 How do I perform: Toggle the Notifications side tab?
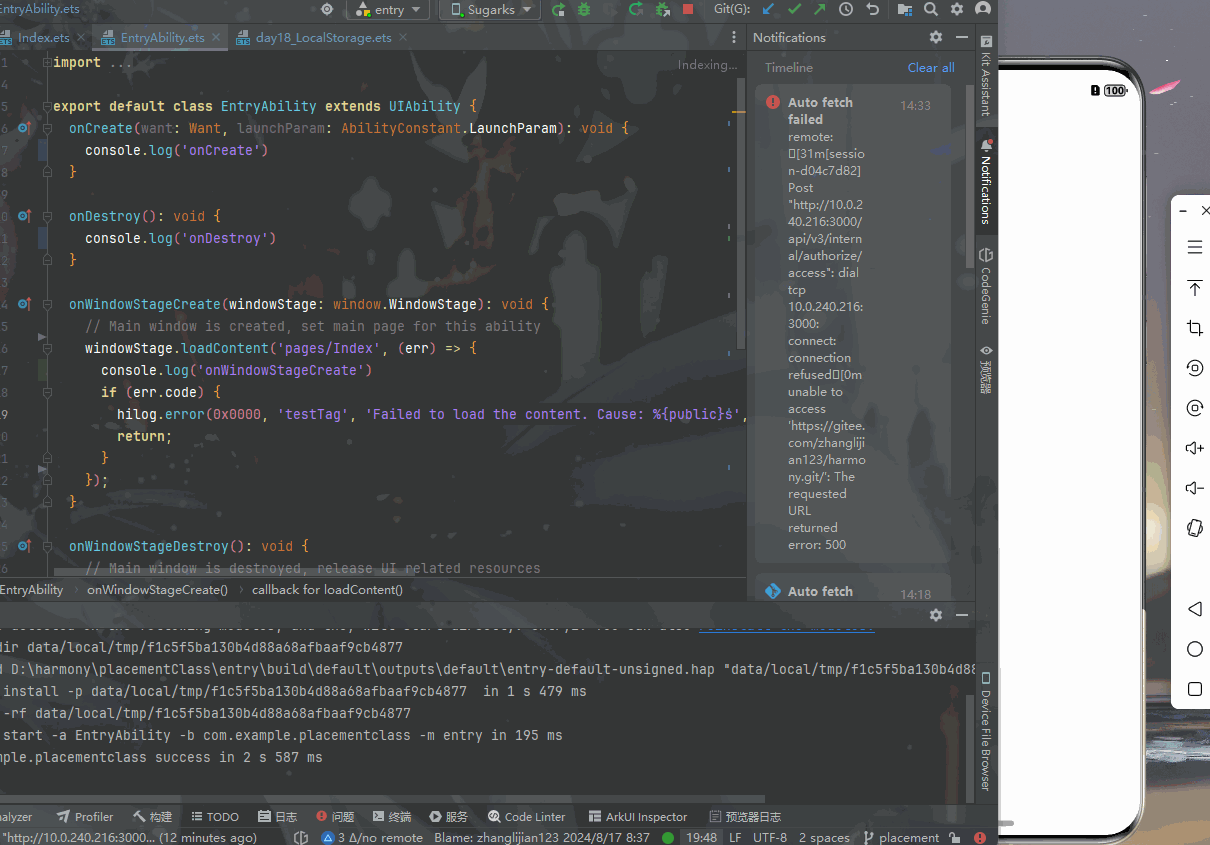[986, 182]
